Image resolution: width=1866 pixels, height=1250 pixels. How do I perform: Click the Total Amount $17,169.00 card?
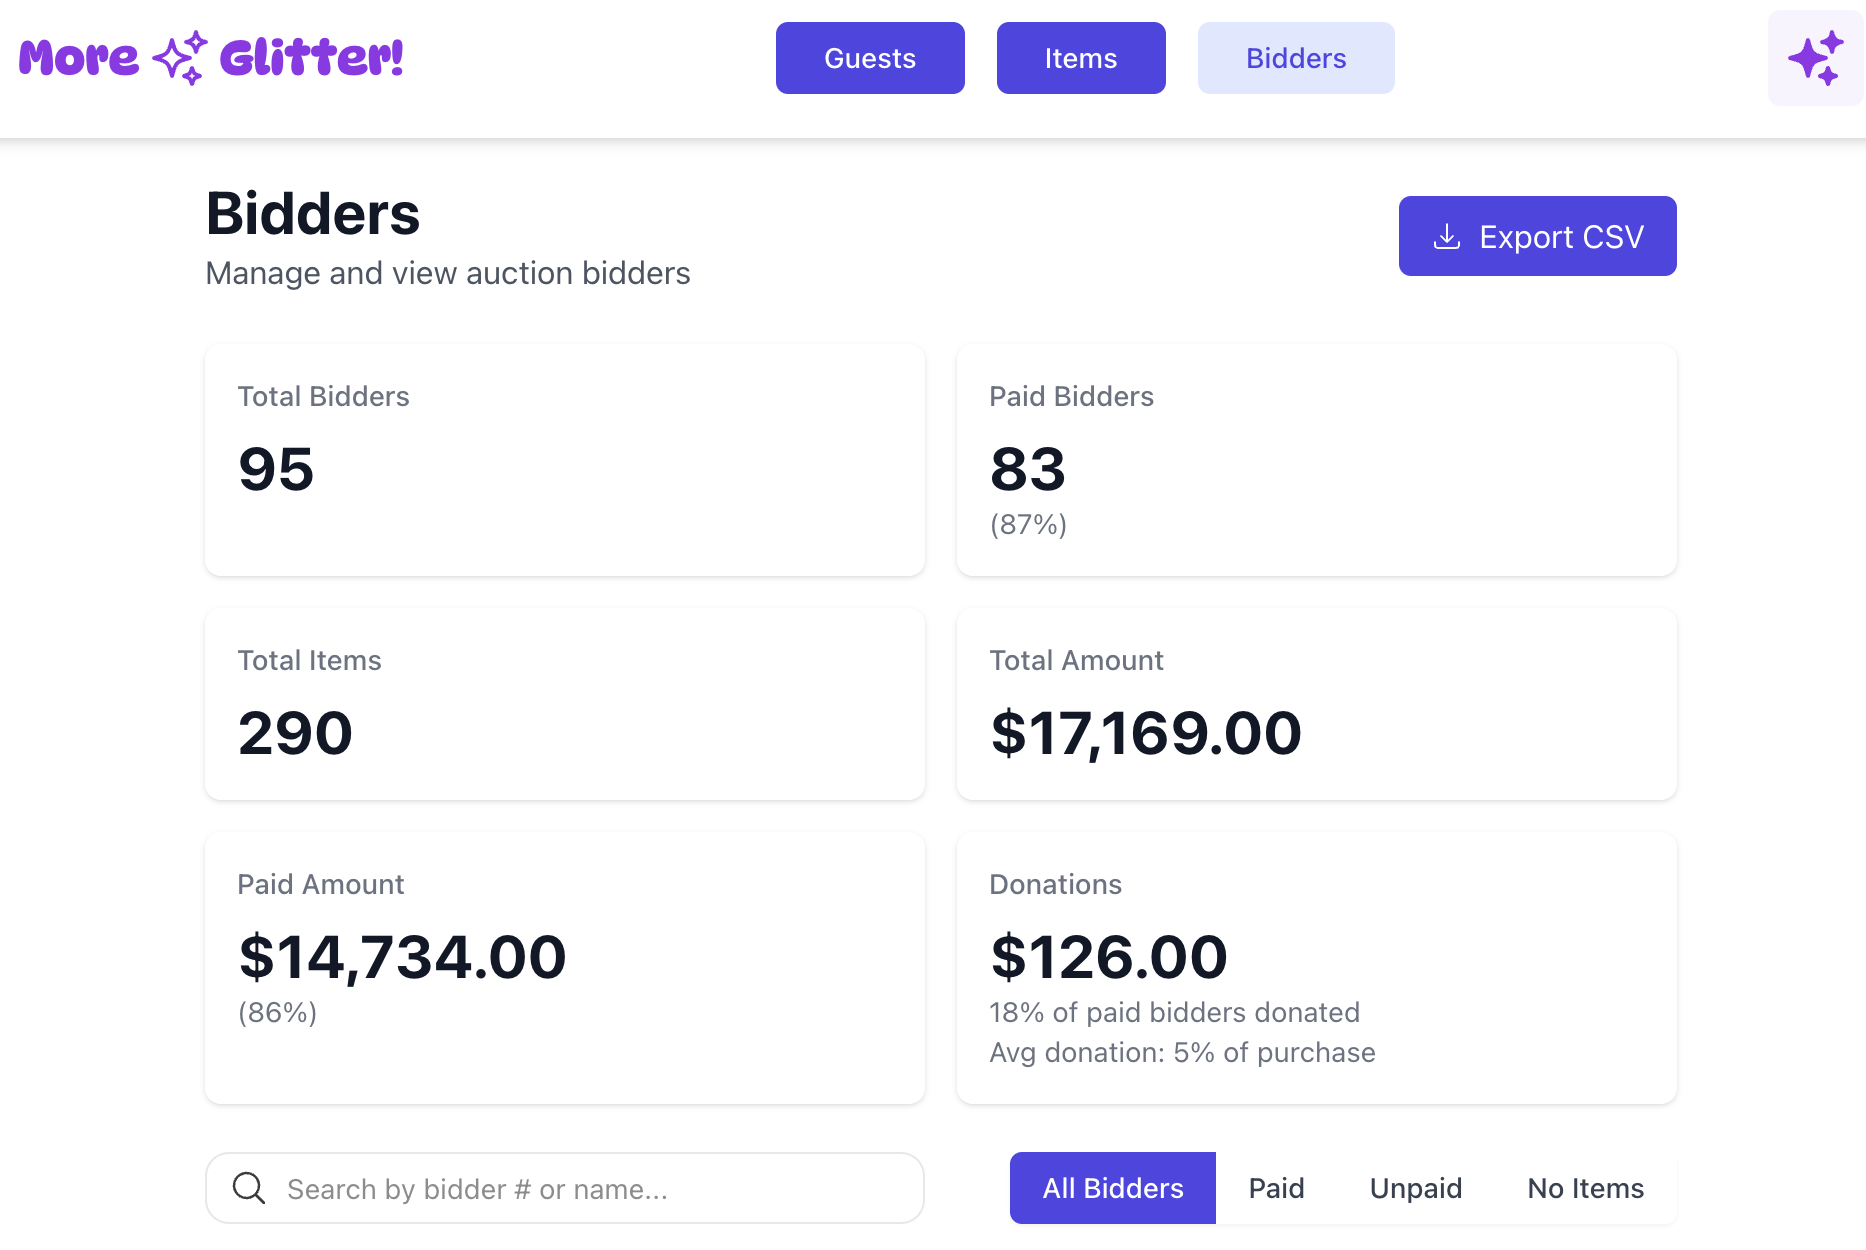click(1317, 704)
